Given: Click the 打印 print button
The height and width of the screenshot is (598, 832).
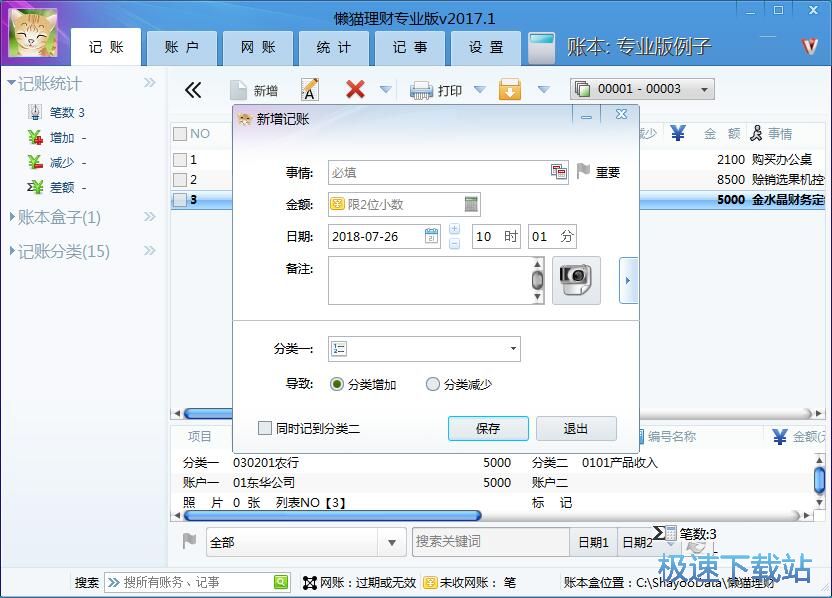Looking at the screenshot, I should click(x=436, y=90).
